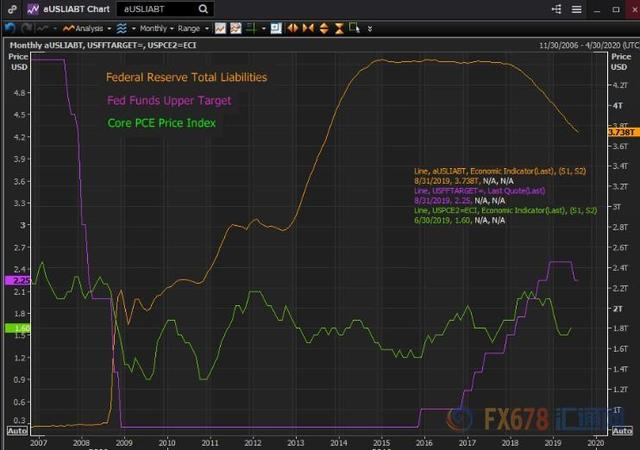The width and height of the screenshot is (640, 450).
Task: Click the redo arrow in toolbar
Action: point(28,29)
